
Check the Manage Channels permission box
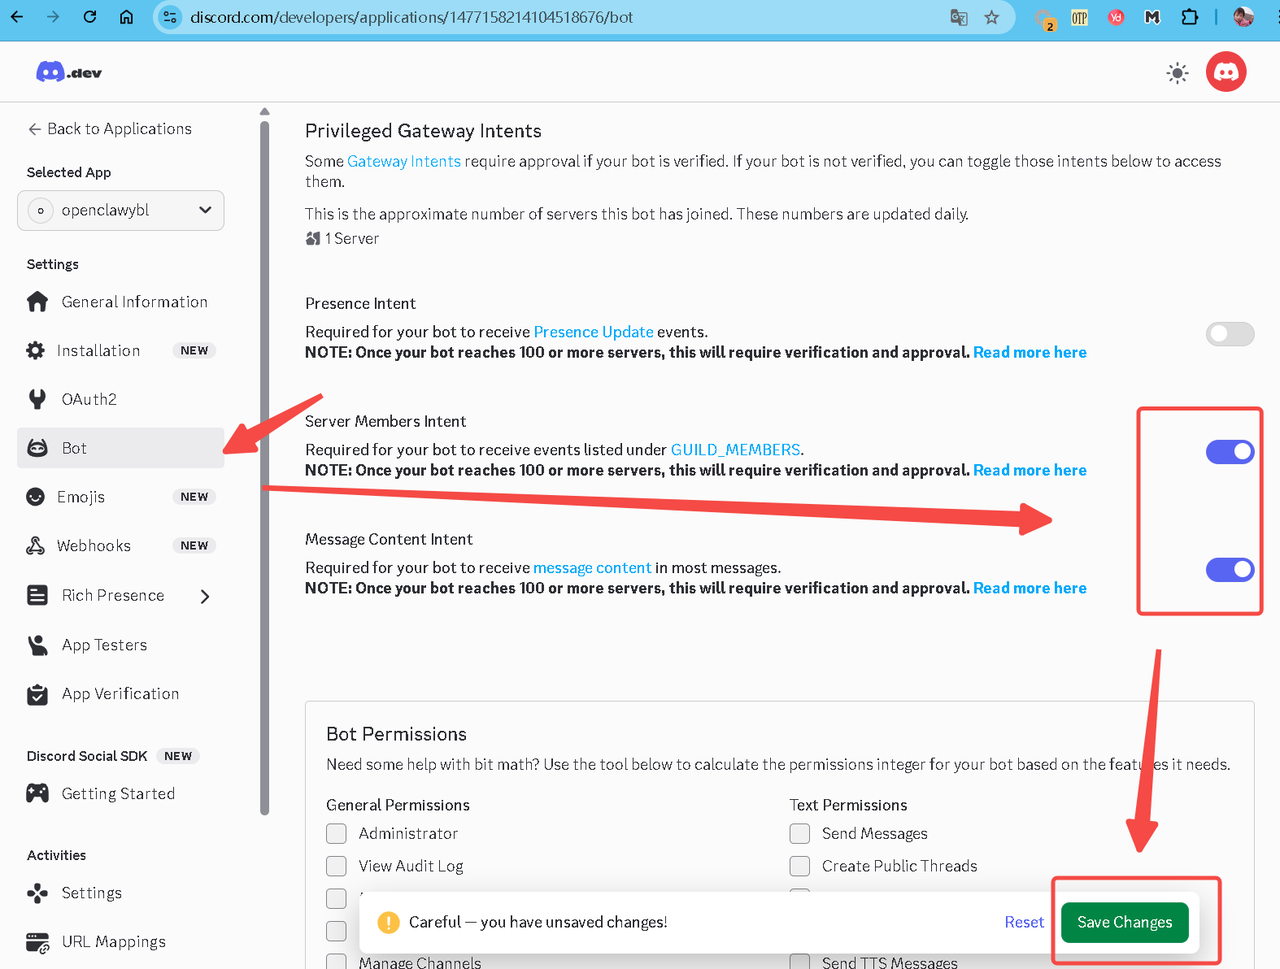click(337, 962)
